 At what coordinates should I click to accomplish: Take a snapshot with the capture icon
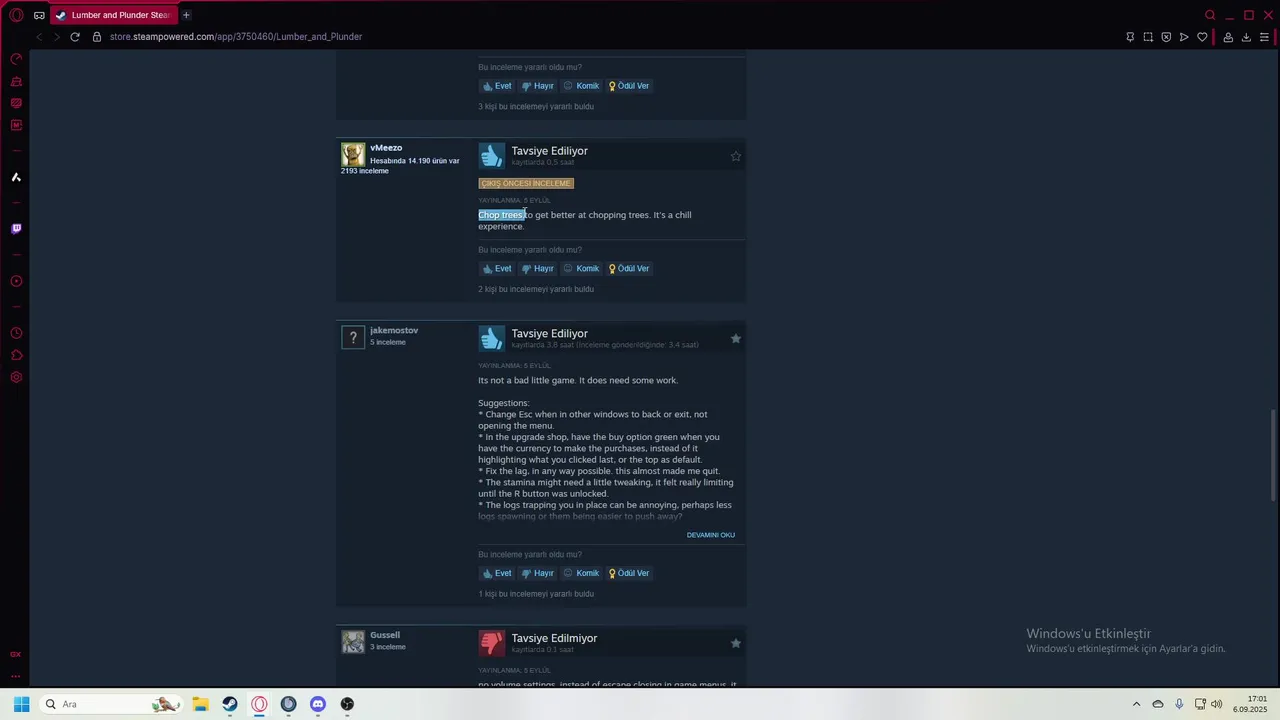(x=1148, y=37)
